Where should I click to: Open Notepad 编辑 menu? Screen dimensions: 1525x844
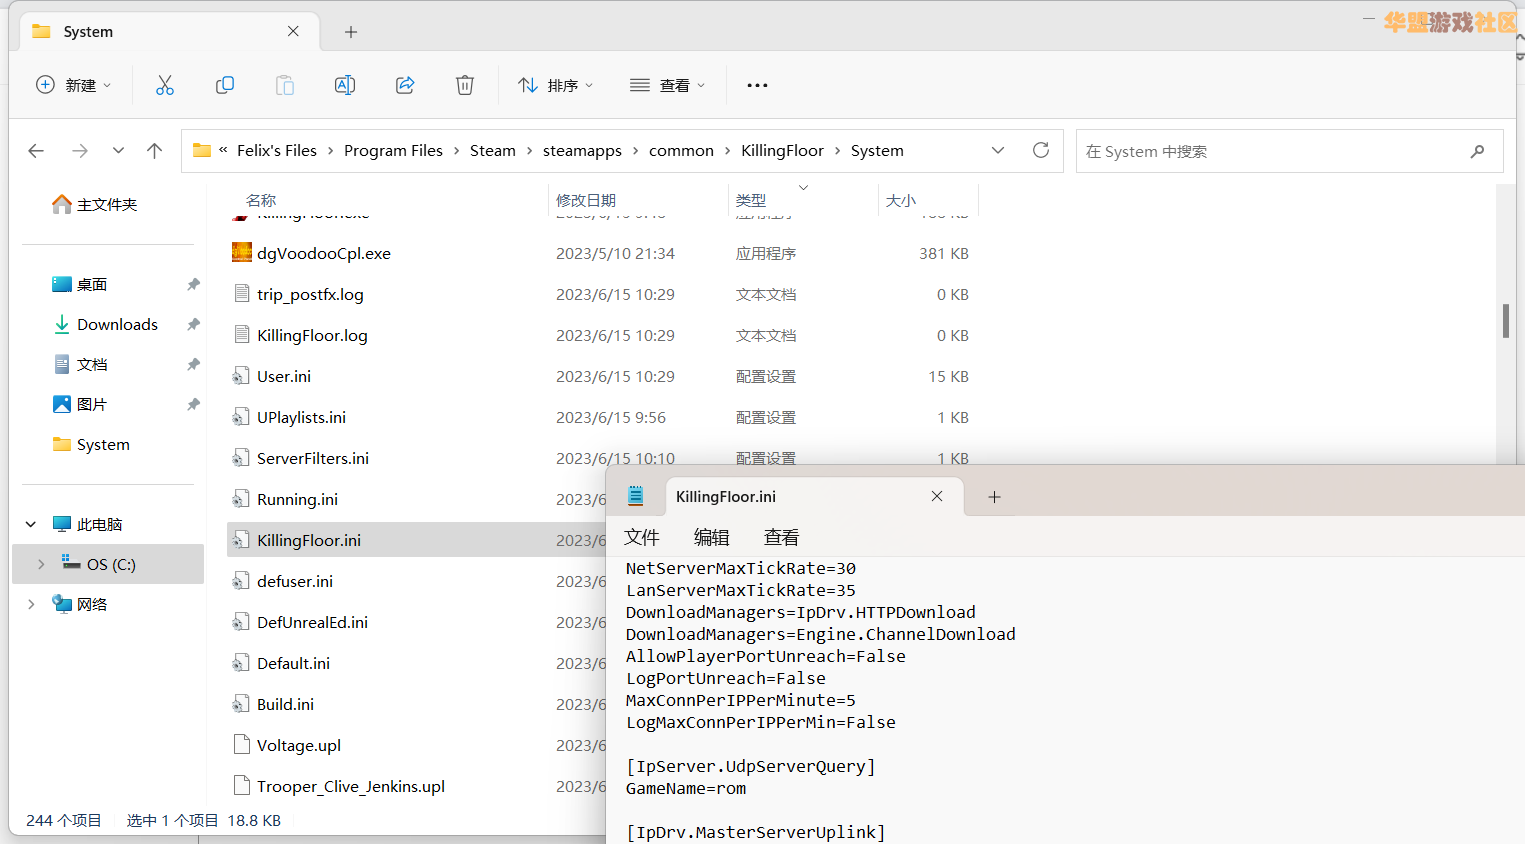coord(712,537)
